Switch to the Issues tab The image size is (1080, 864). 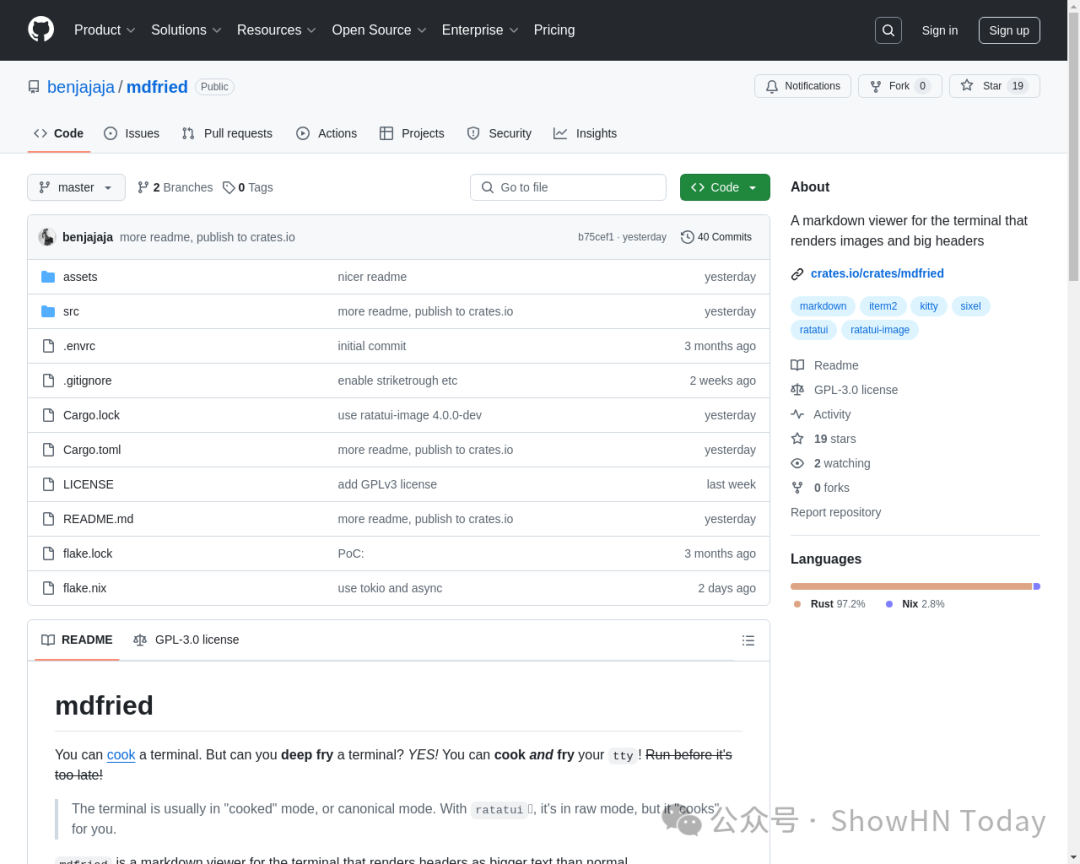pos(132,134)
